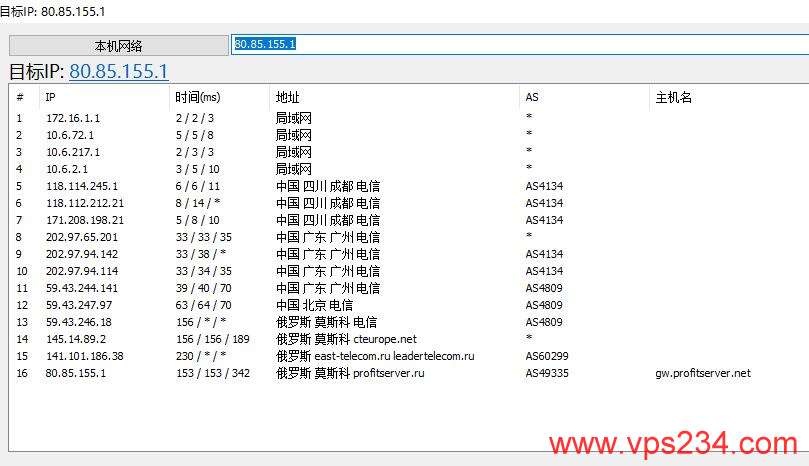Click the 俄罗斯 莫斯科 cteurope.net address cell
The width and height of the screenshot is (809, 466).
point(346,339)
